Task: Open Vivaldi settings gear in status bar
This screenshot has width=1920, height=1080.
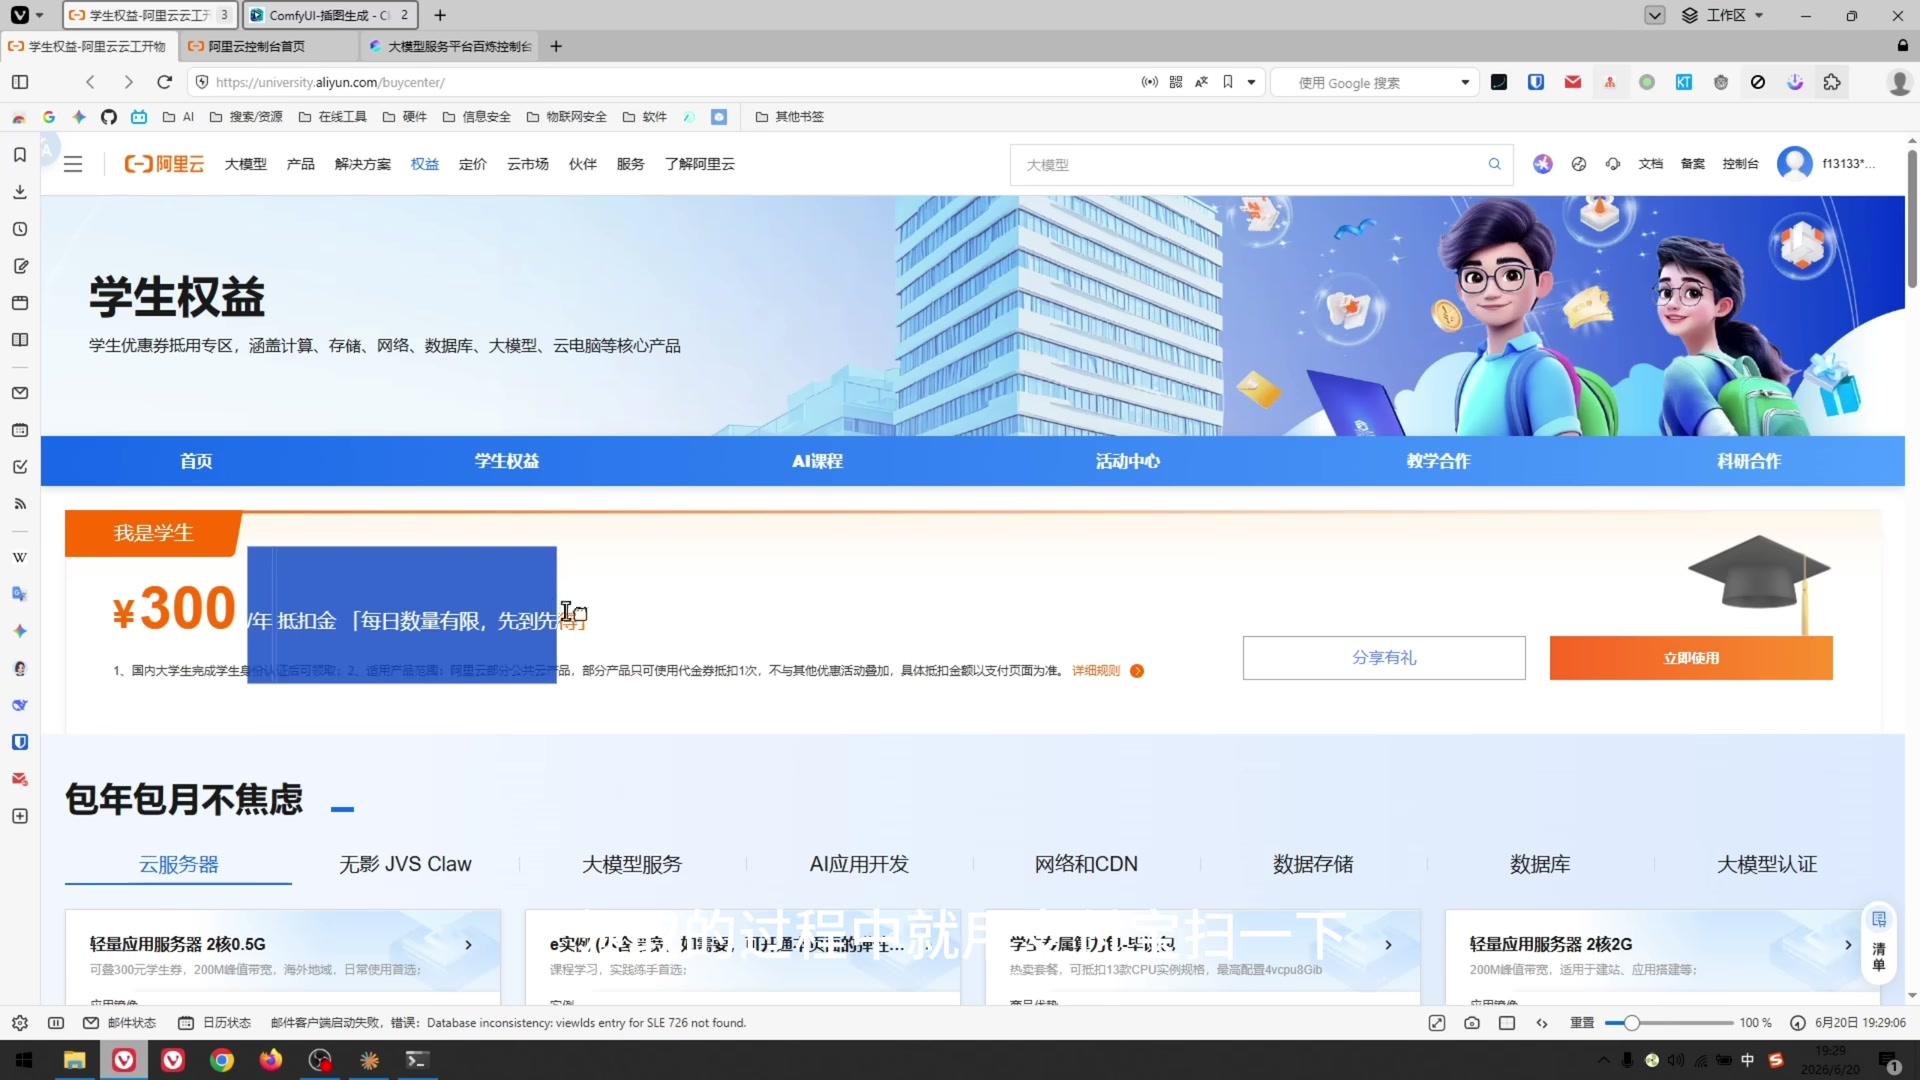Action: pyautogui.click(x=19, y=1023)
